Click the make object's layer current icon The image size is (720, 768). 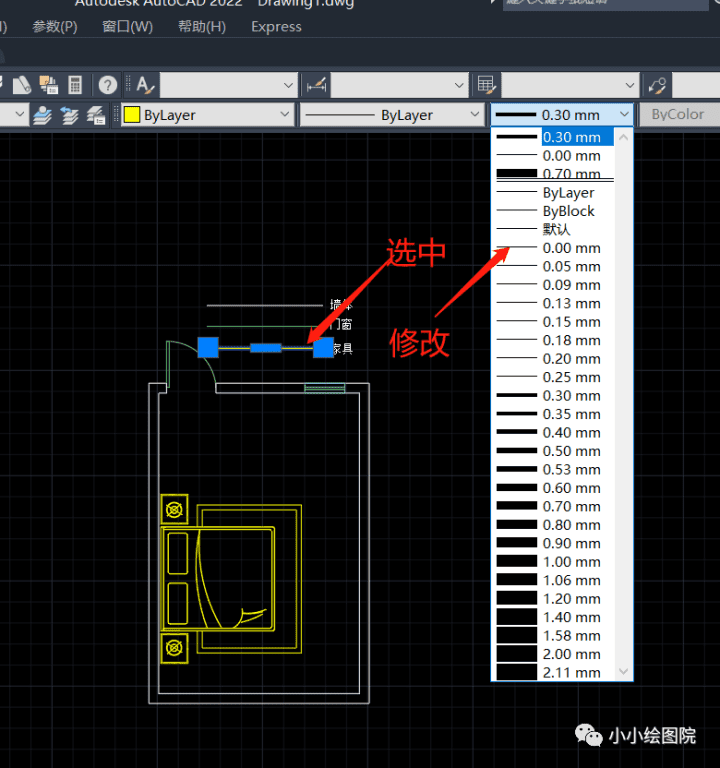point(43,115)
